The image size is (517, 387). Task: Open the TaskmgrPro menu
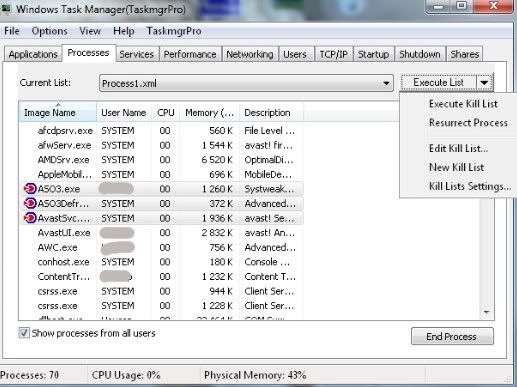[x=174, y=31]
